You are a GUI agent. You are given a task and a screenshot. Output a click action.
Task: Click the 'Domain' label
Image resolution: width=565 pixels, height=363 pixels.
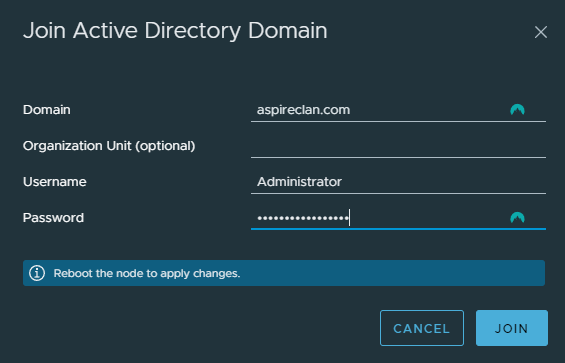46,110
